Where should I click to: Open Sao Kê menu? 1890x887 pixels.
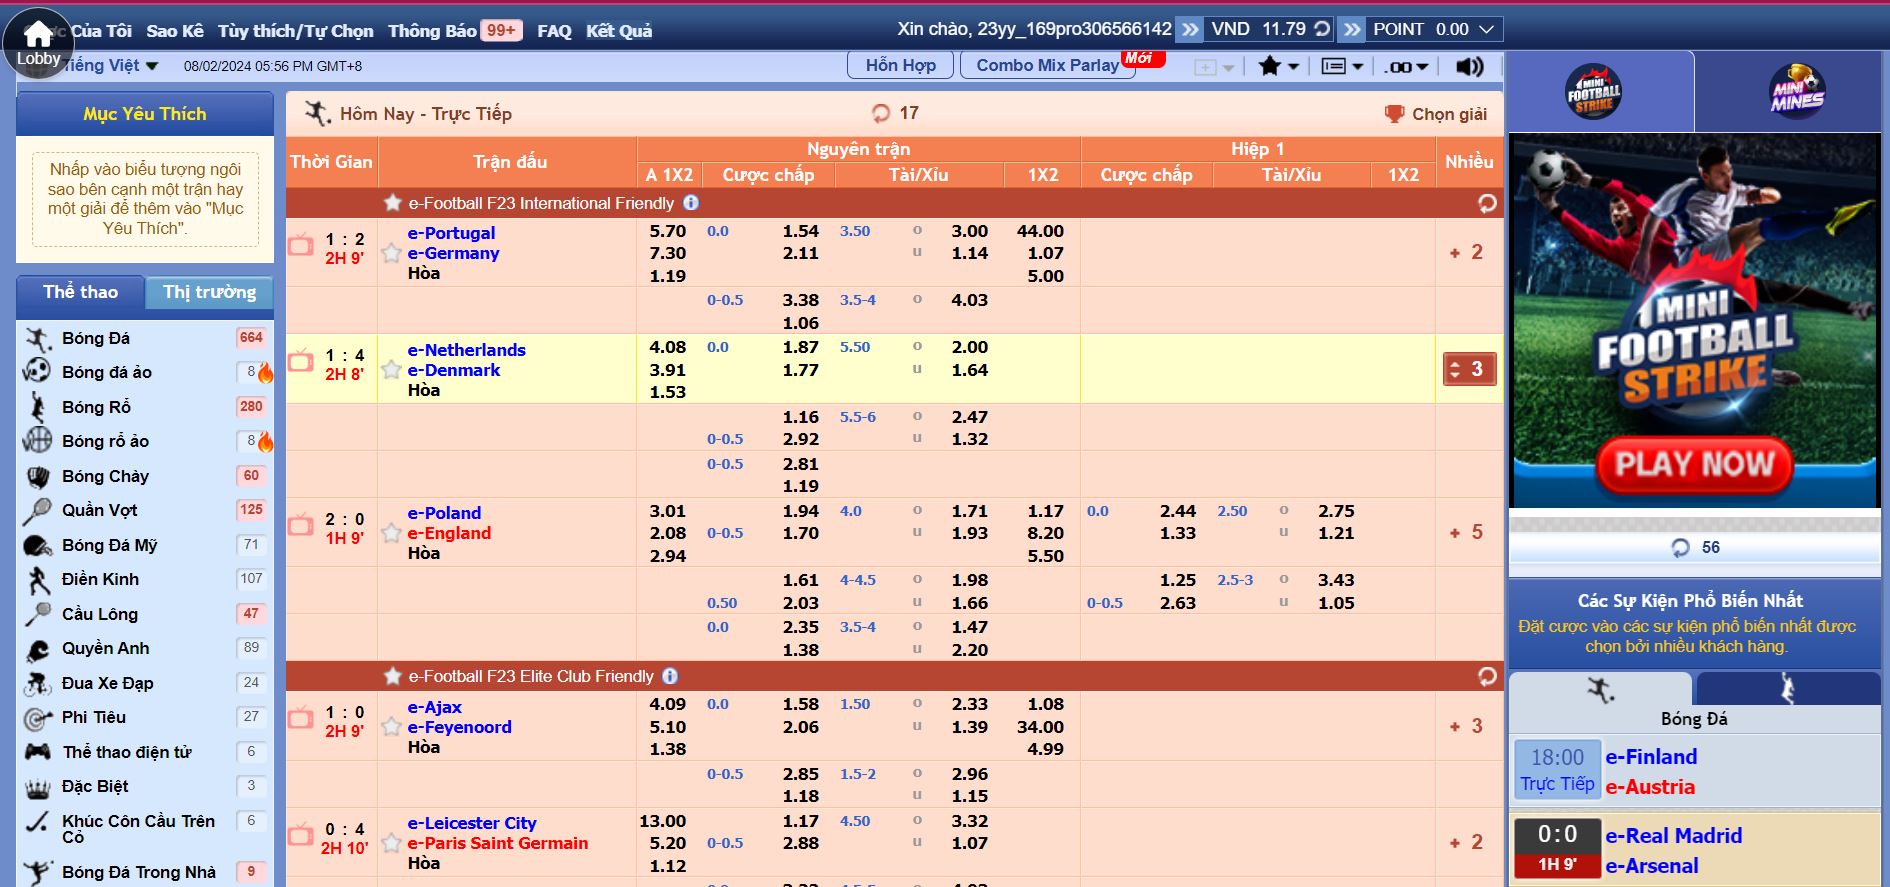[175, 31]
